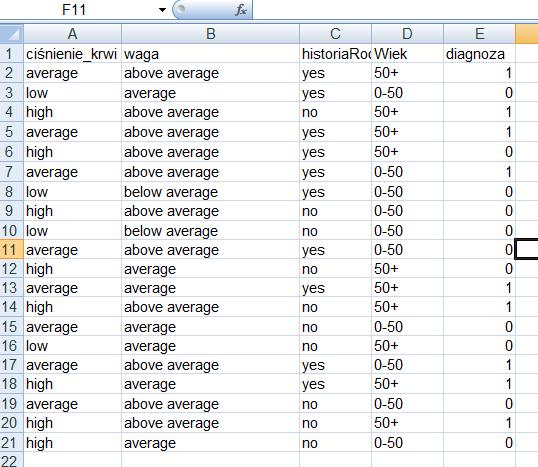Select the highlighted row 11 header

(12, 249)
